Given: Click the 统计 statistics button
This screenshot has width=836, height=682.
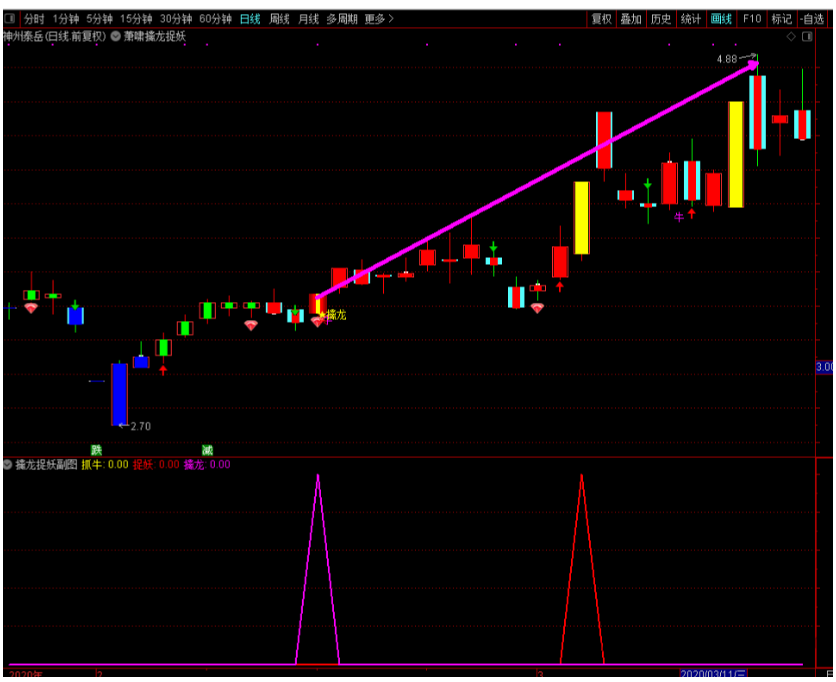Looking at the screenshot, I should (x=691, y=19).
